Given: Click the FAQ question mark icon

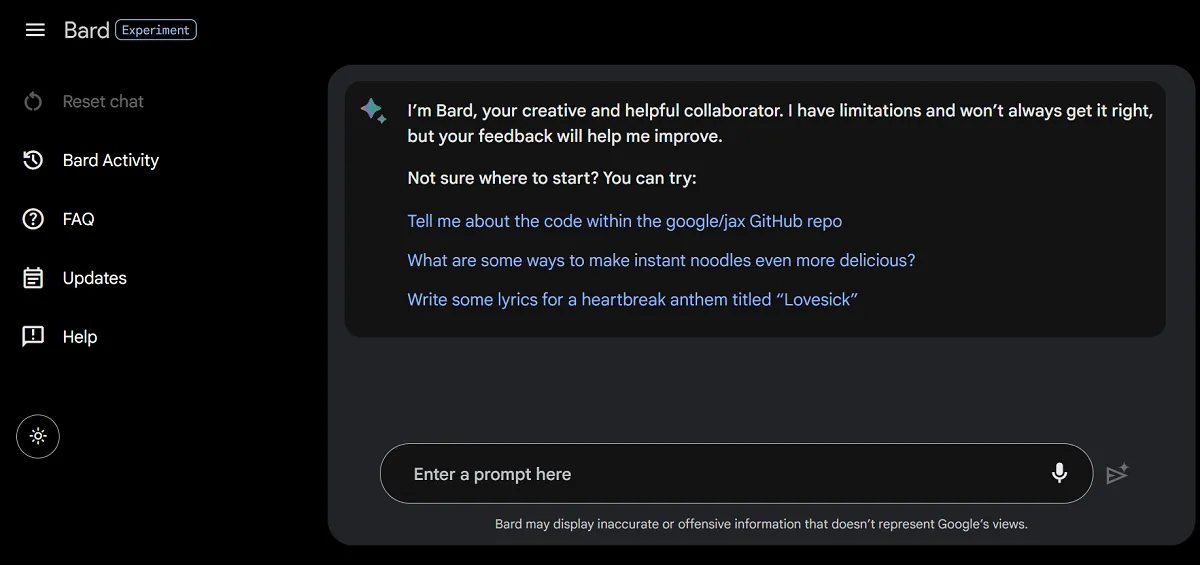Looking at the screenshot, I should pyautogui.click(x=33, y=219).
